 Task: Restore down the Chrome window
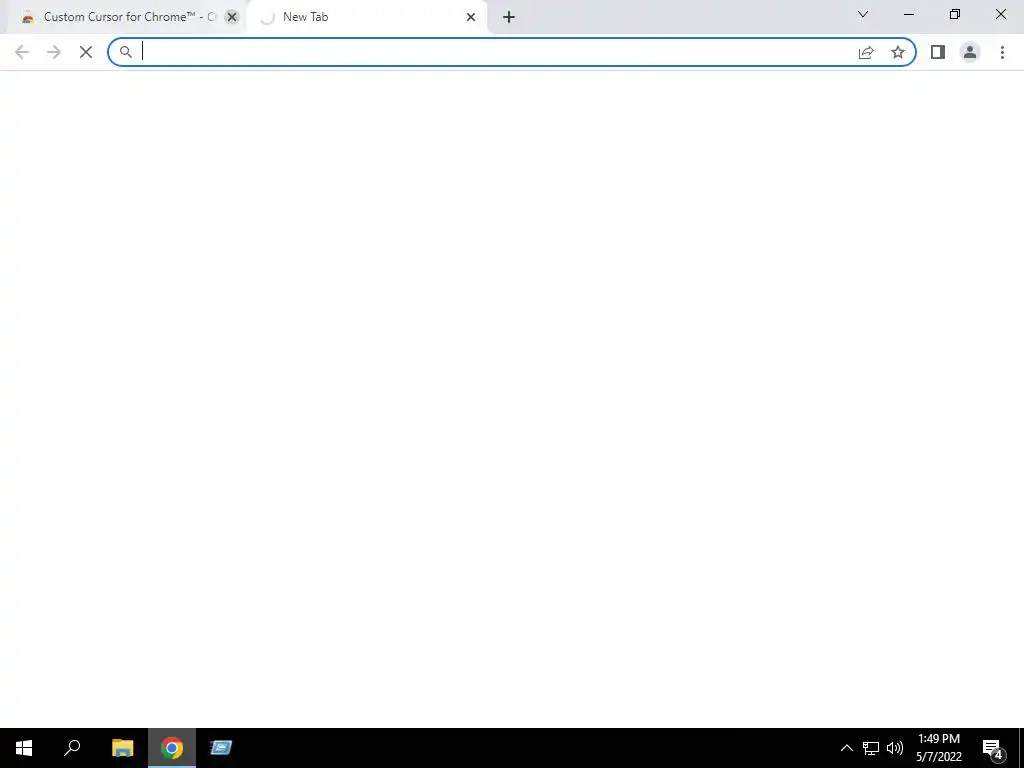click(x=955, y=14)
